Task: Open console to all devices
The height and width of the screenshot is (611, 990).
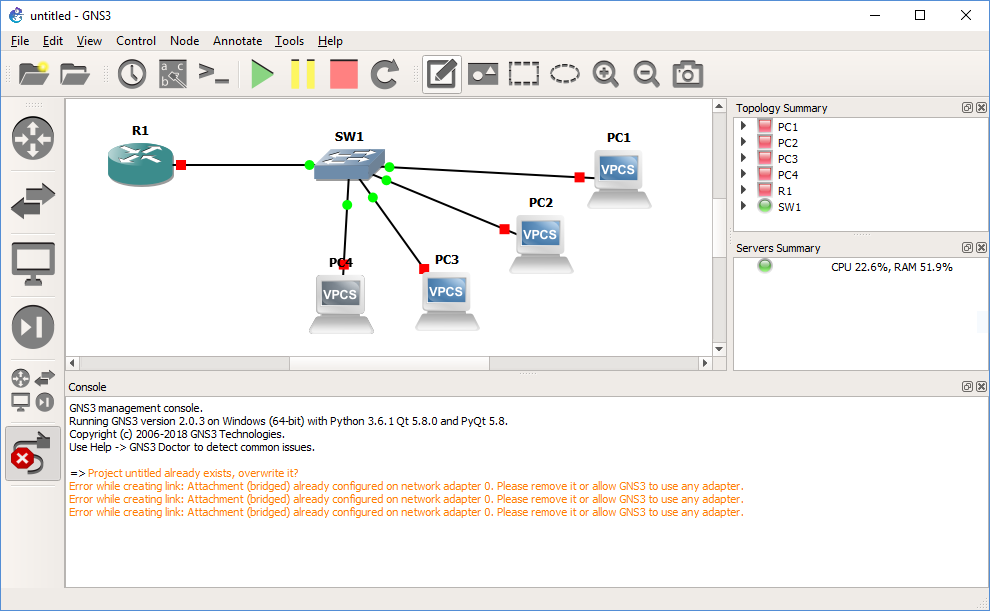Action: click(213, 74)
